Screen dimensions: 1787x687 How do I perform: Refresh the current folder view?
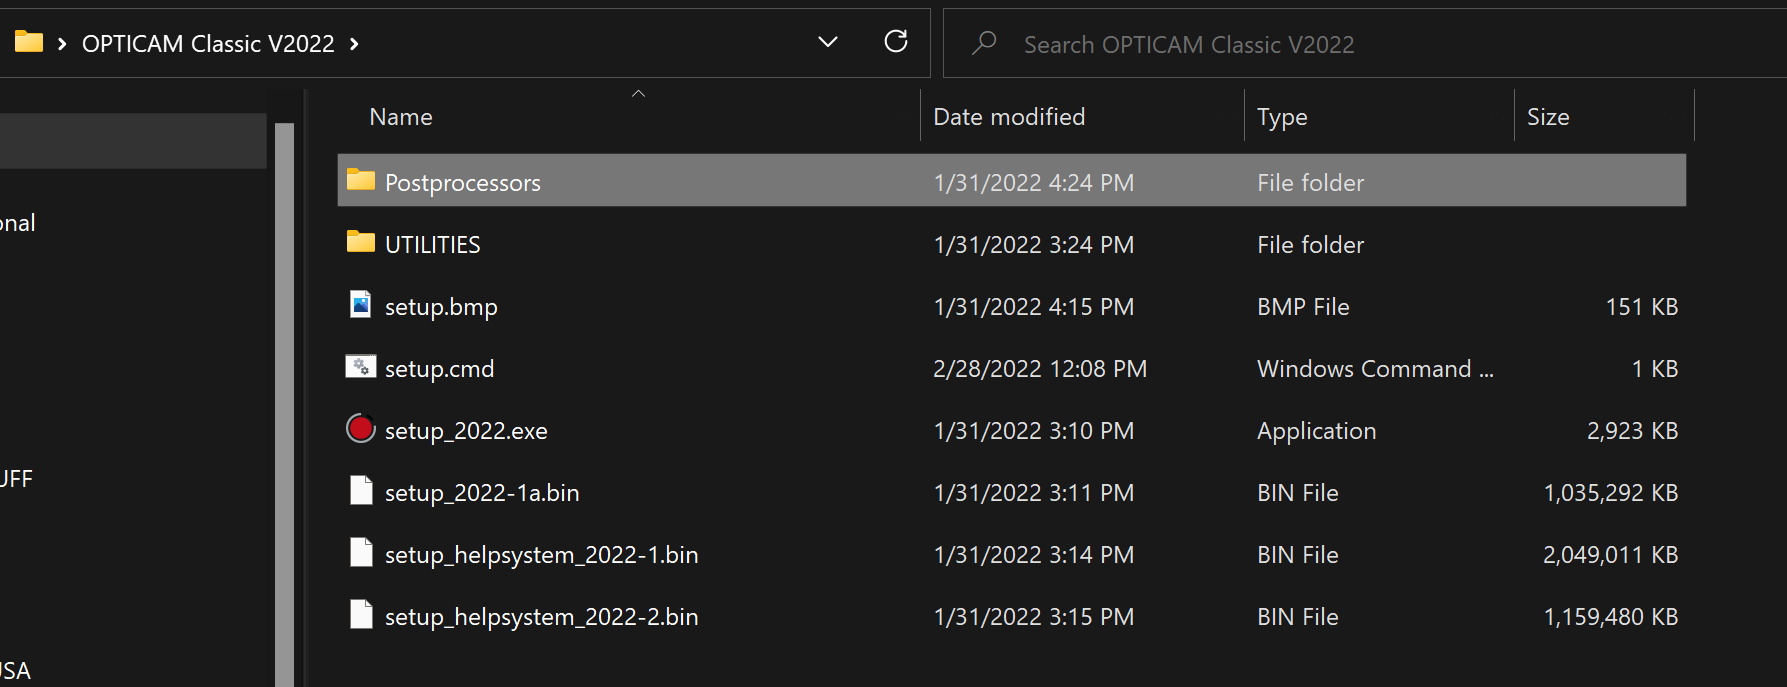click(896, 41)
